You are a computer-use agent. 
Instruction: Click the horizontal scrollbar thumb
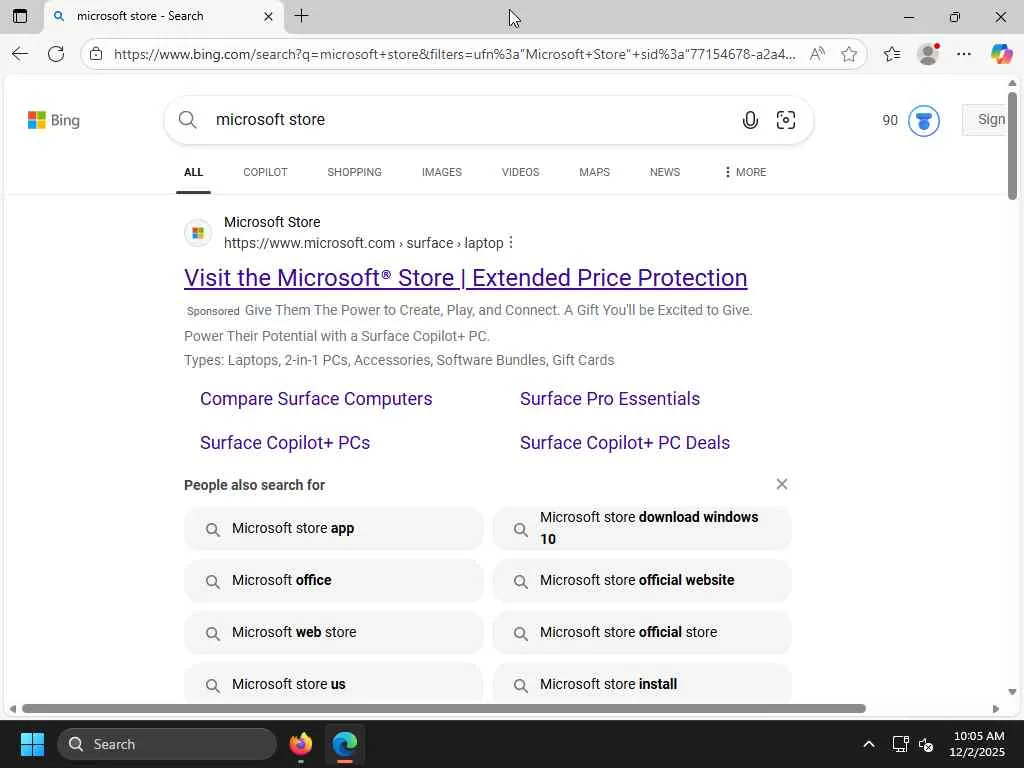pos(443,709)
